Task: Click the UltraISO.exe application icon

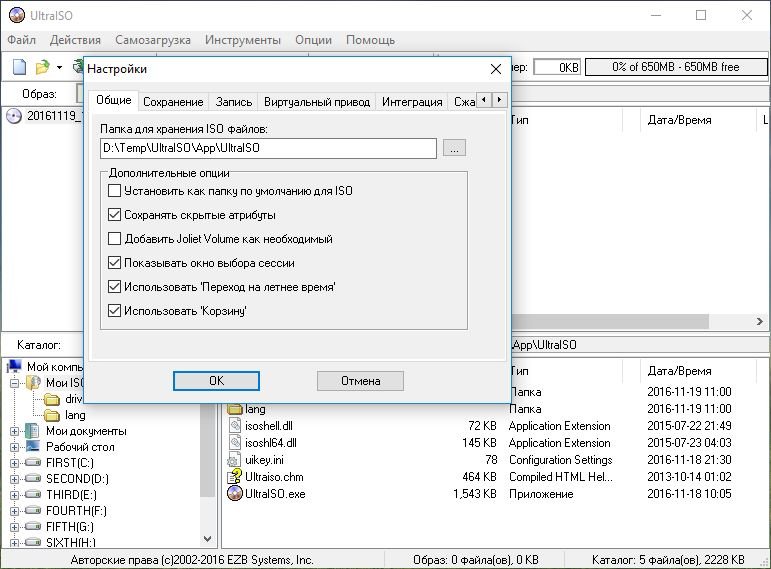Action: pyautogui.click(x=235, y=493)
